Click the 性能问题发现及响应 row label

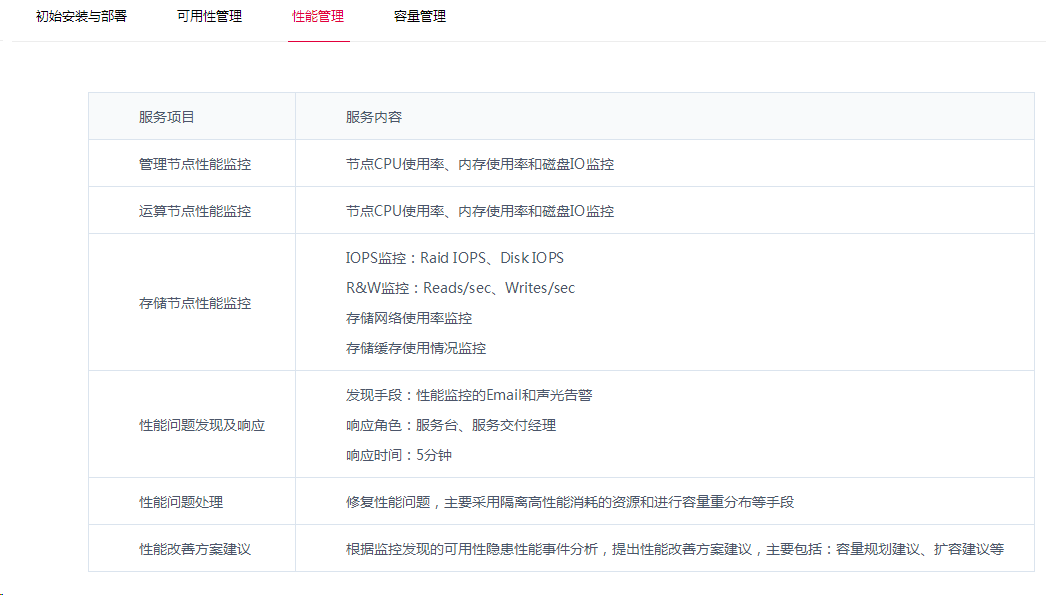coord(202,425)
